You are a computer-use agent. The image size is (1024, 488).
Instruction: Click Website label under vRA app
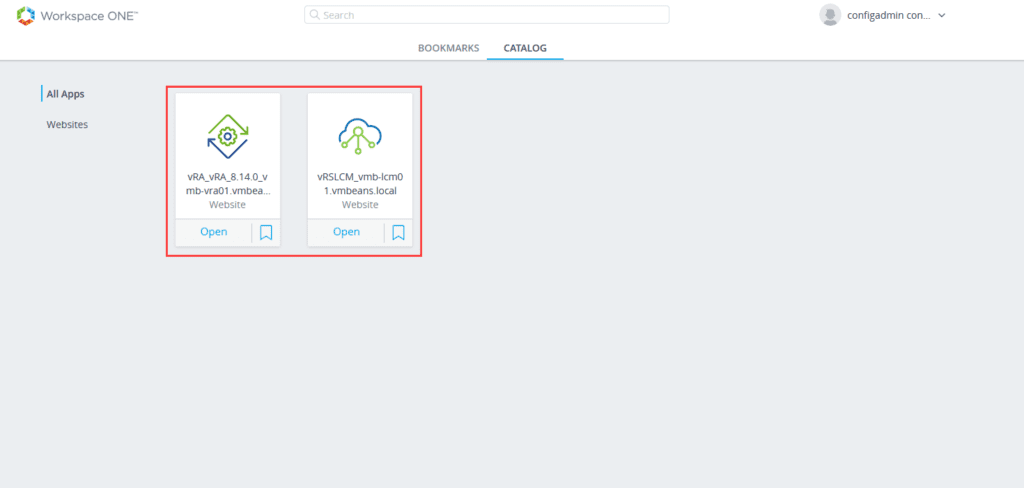[x=227, y=204]
